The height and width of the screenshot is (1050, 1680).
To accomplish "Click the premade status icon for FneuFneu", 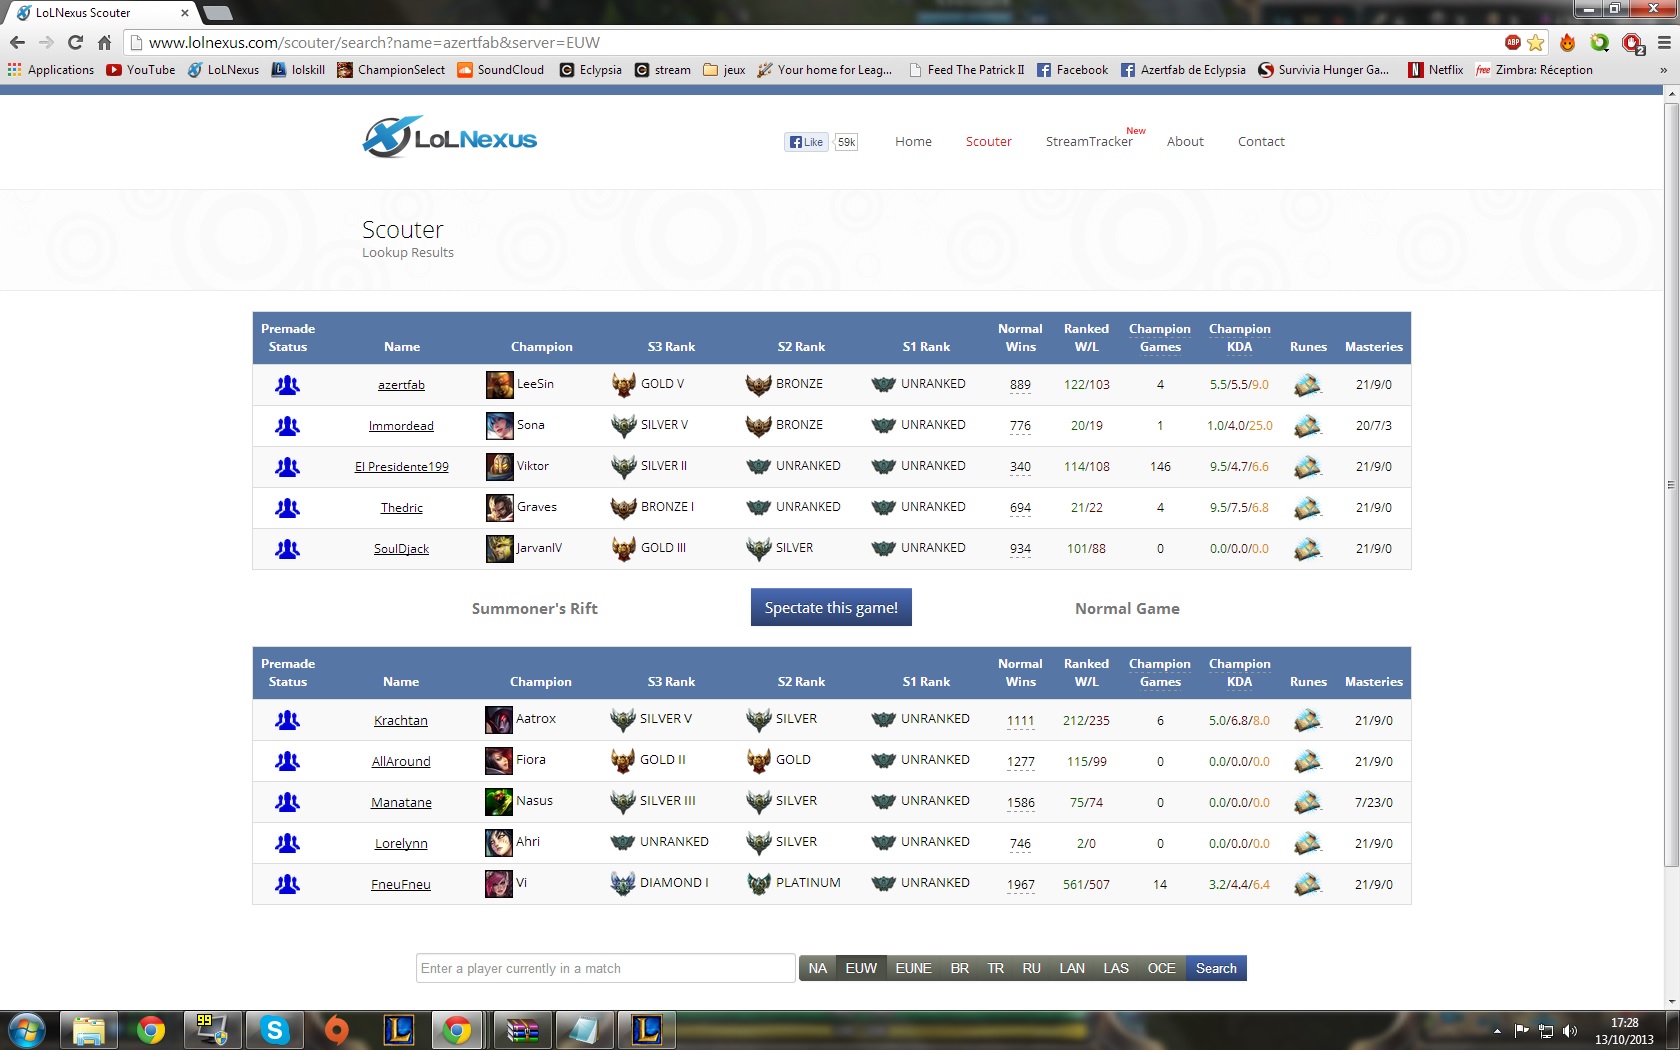I will [287, 884].
